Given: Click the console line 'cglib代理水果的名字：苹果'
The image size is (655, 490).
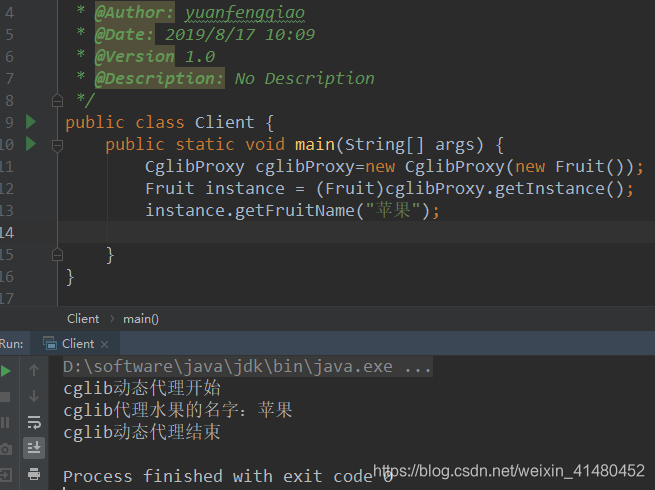Looking at the screenshot, I should pos(178,410).
